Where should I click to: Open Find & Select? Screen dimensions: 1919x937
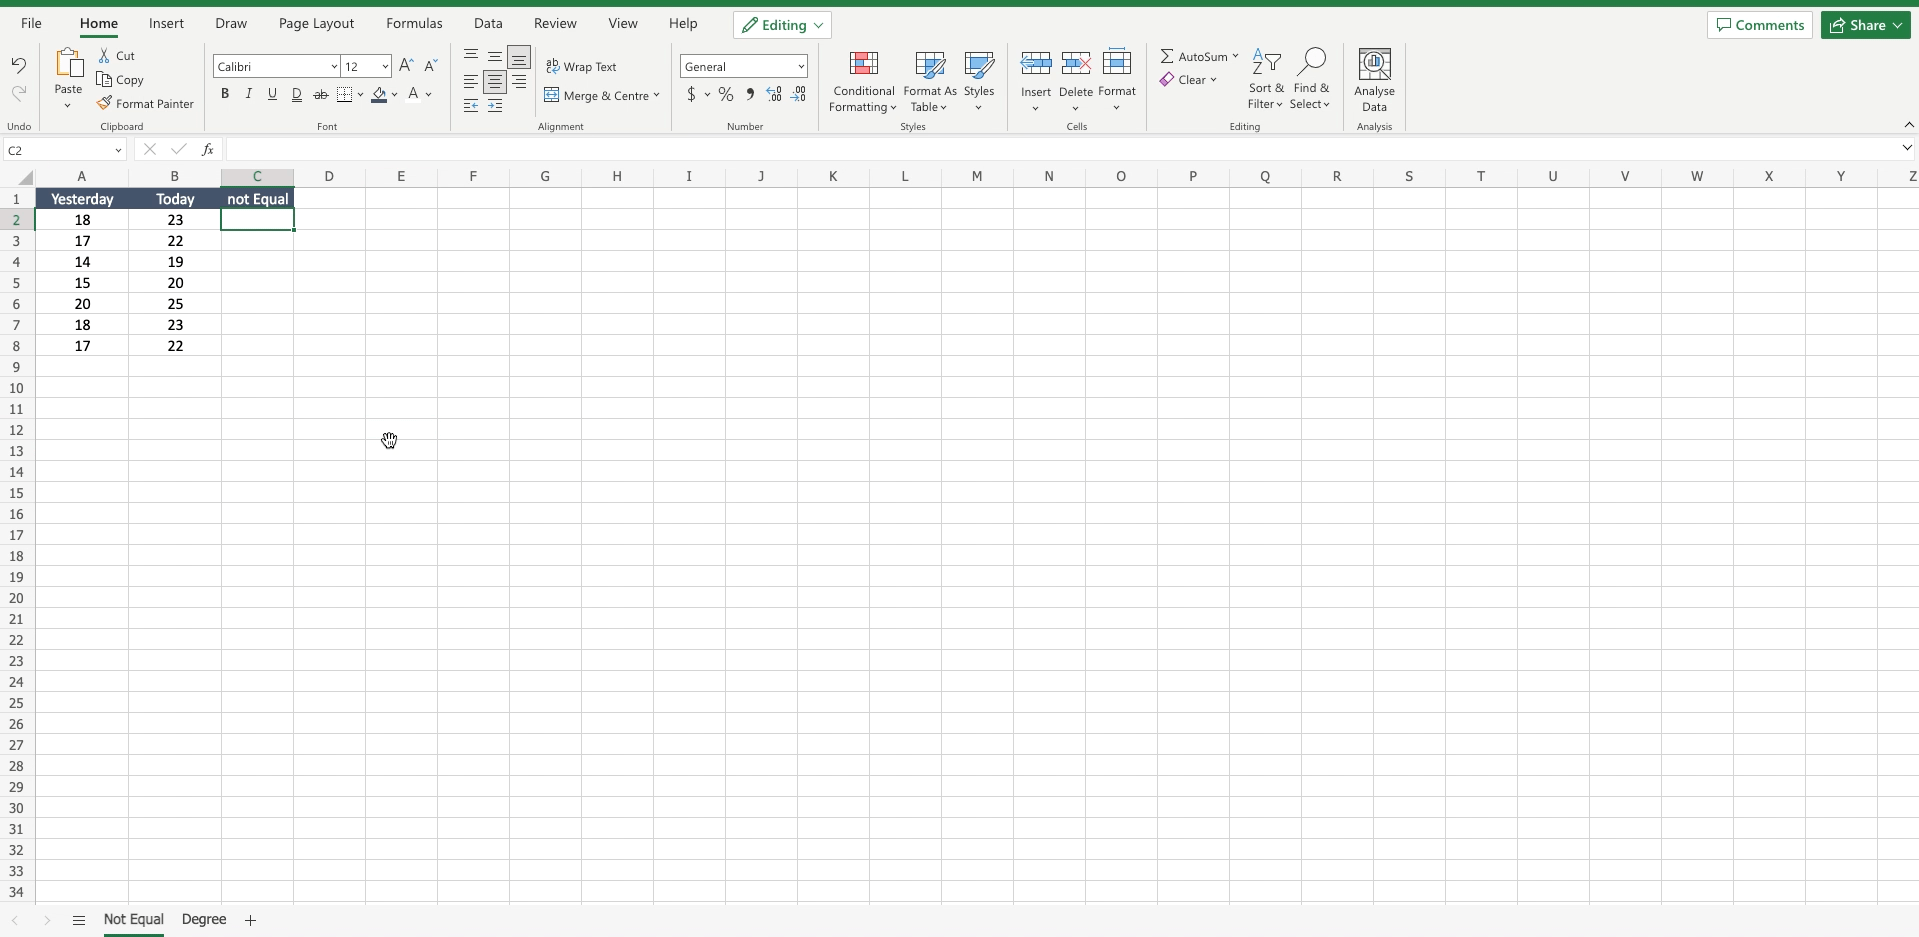pyautogui.click(x=1312, y=80)
